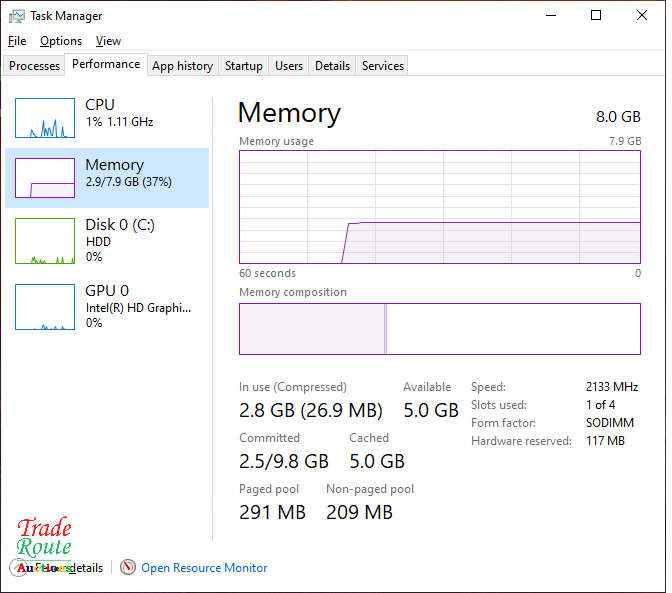The height and width of the screenshot is (593, 672).
Task: Select the Disk 0 (C:) graph thumbnail
Action: [x=45, y=241]
